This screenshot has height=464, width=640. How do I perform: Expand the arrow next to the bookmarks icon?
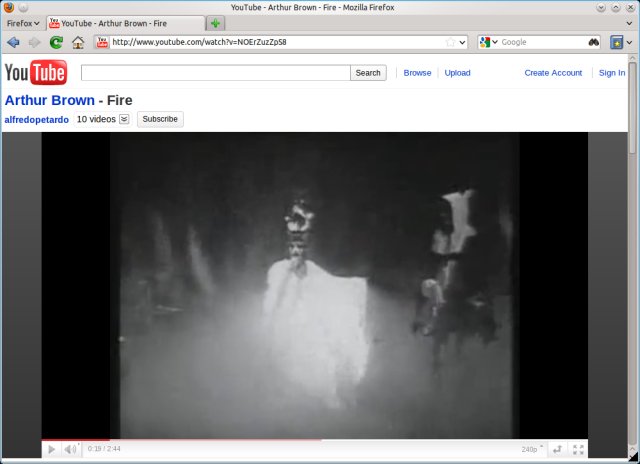[x=629, y=42]
